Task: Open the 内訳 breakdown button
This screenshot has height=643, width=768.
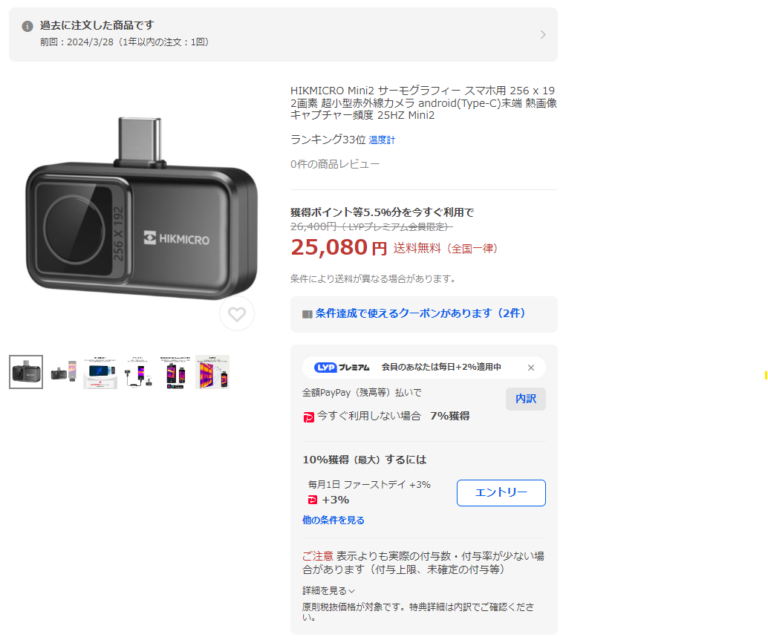Action: tap(526, 399)
